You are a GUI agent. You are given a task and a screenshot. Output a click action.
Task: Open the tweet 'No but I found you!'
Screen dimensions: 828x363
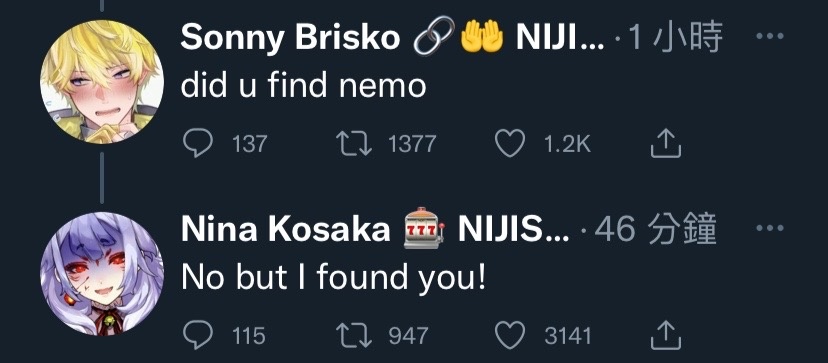coord(333,278)
